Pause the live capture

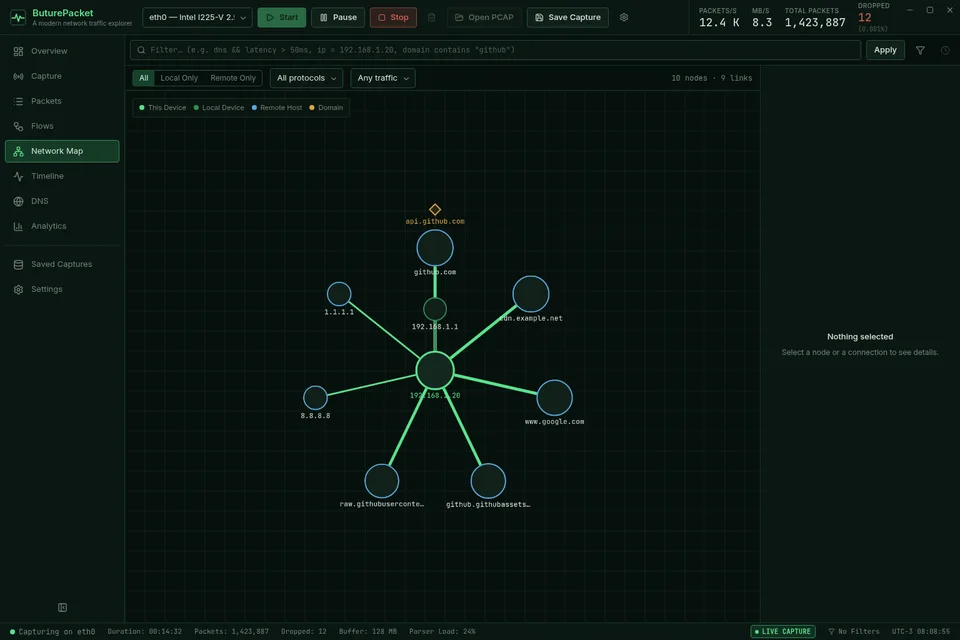point(338,17)
